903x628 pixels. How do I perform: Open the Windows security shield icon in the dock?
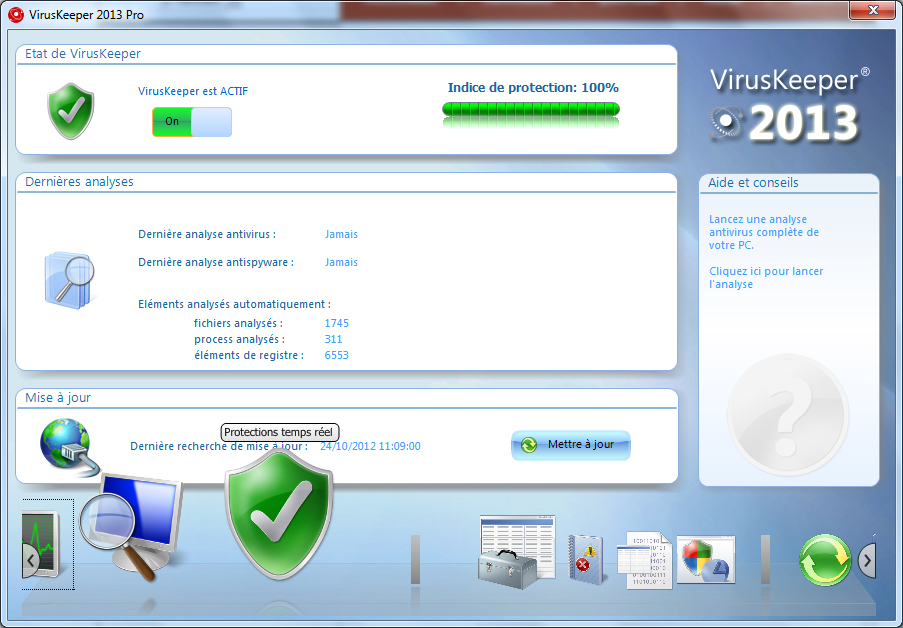tap(706, 559)
